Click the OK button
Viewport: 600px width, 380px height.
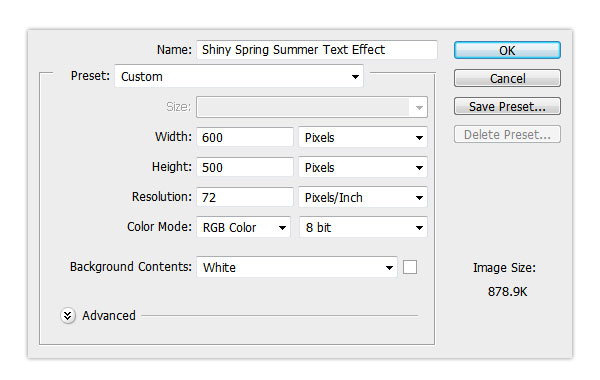point(507,50)
